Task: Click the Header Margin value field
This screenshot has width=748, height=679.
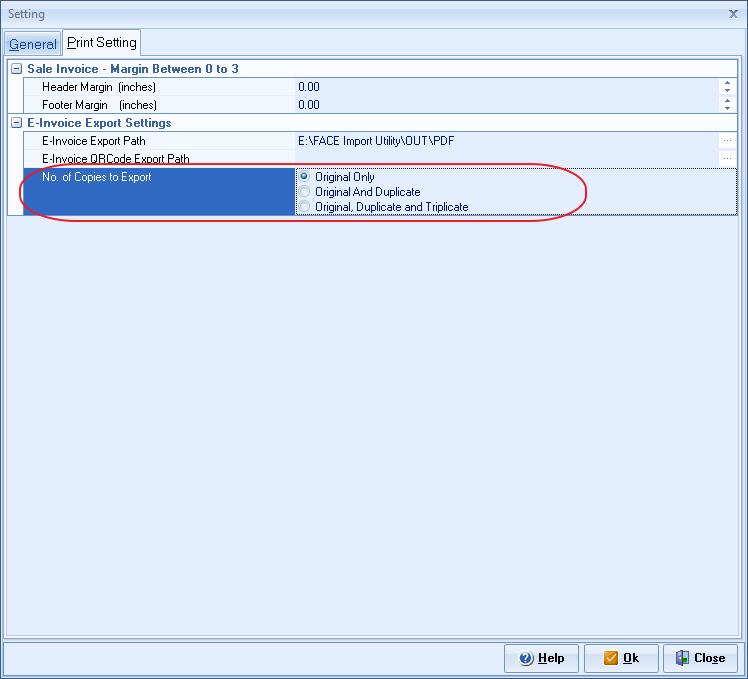Action: click(x=500, y=87)
